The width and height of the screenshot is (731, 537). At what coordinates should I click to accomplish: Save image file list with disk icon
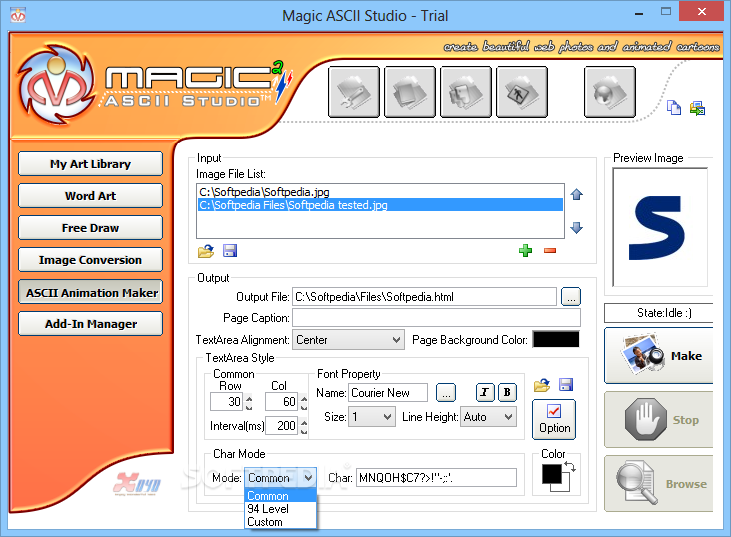point(230,251)
